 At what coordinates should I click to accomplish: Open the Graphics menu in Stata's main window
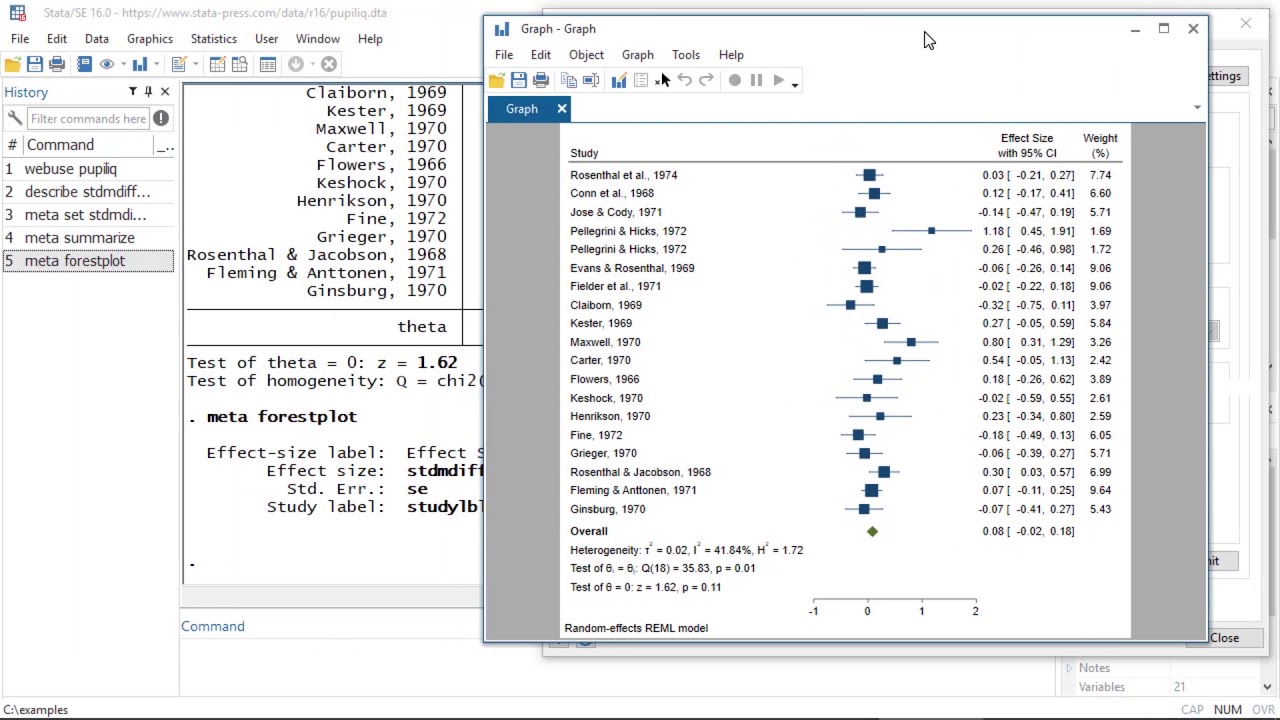[x=150, y=39]
